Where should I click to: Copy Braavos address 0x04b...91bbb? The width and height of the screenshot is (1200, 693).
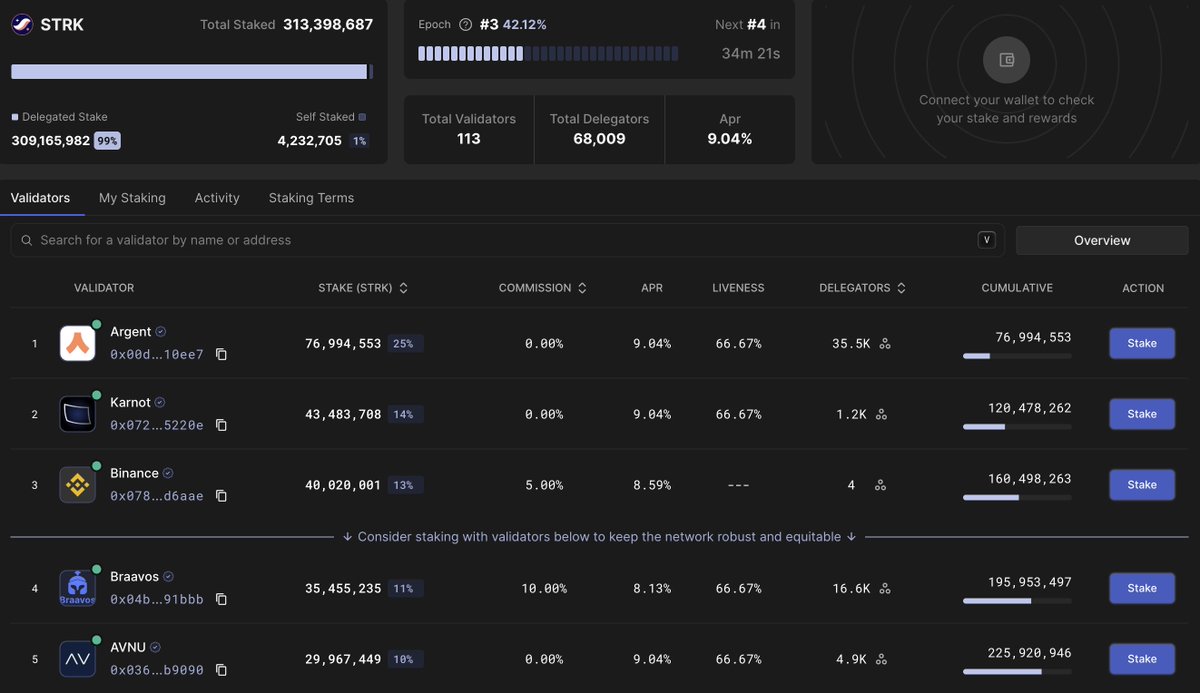[222, 600]
